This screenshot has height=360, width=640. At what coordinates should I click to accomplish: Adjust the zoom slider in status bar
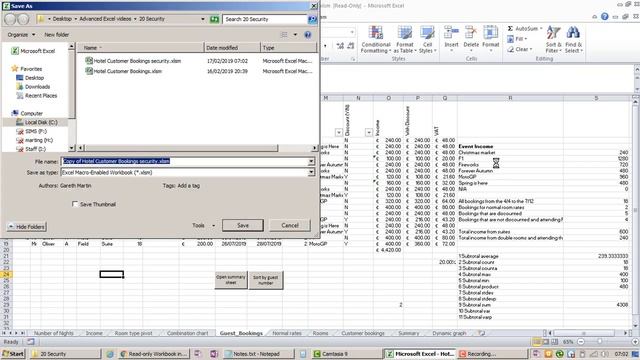coord(600,342)
